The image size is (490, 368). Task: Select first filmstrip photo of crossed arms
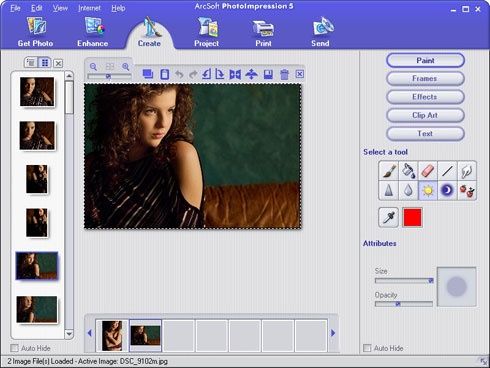click(x=112, y=336)
